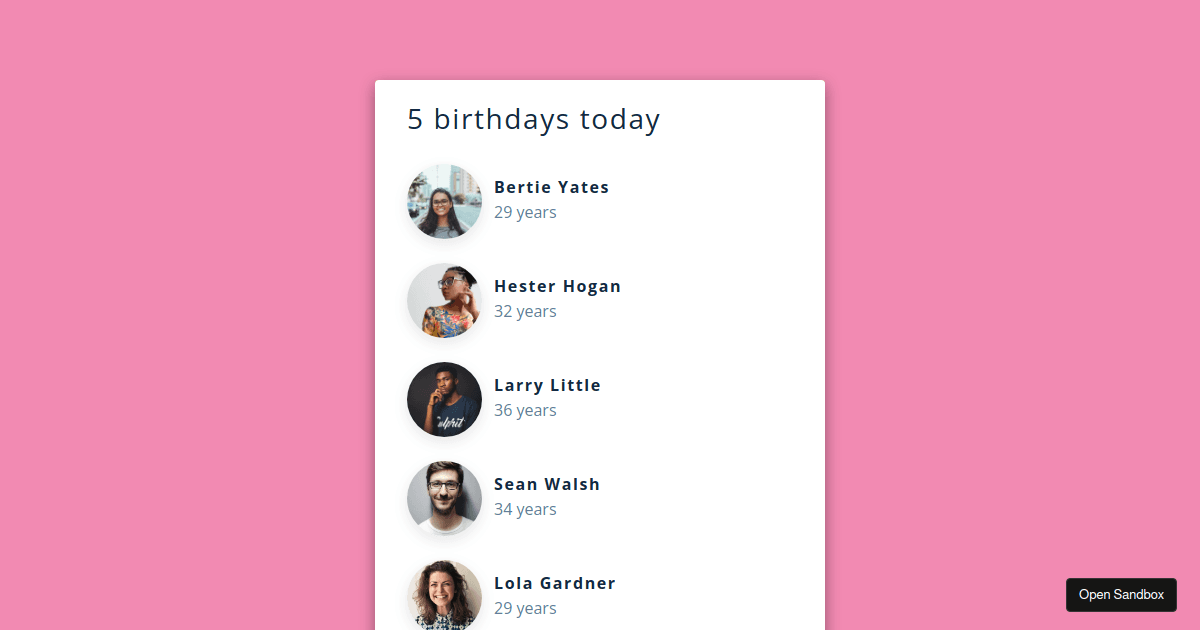1200x630 pixels.
Task: Select the name Larry Little
Action: (547, 385)
